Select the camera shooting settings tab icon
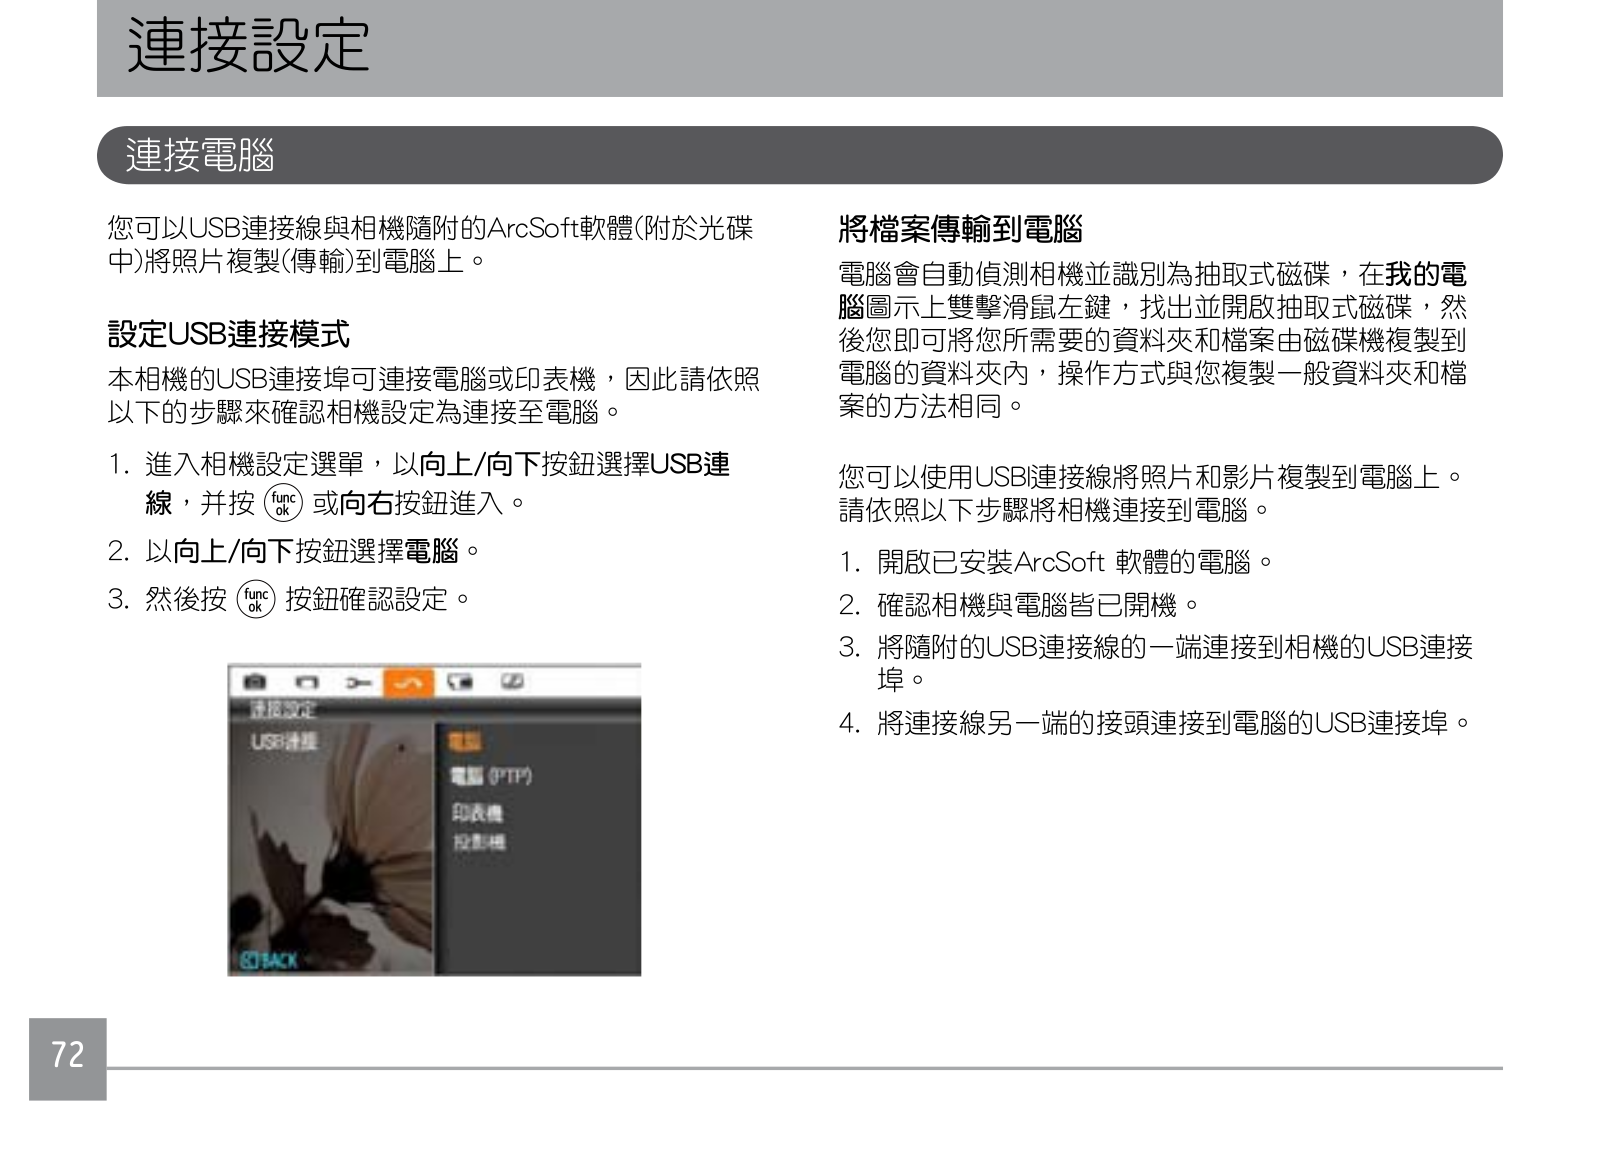 pos(255,682)
